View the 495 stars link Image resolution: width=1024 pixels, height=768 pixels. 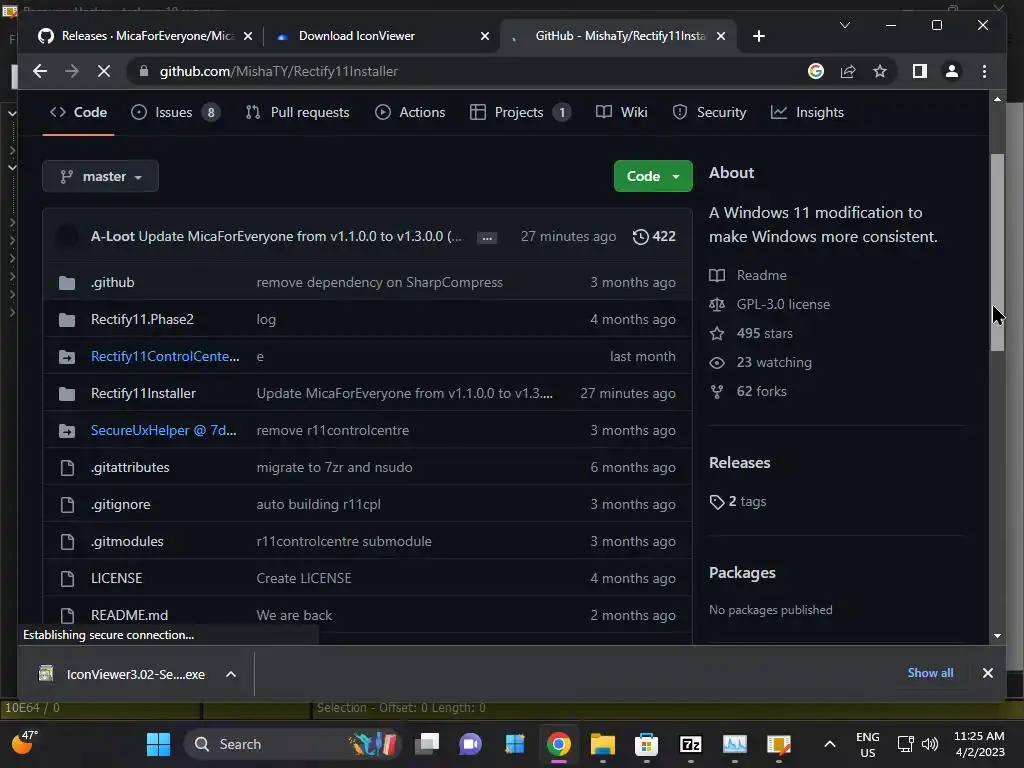(x=751, y=333)
